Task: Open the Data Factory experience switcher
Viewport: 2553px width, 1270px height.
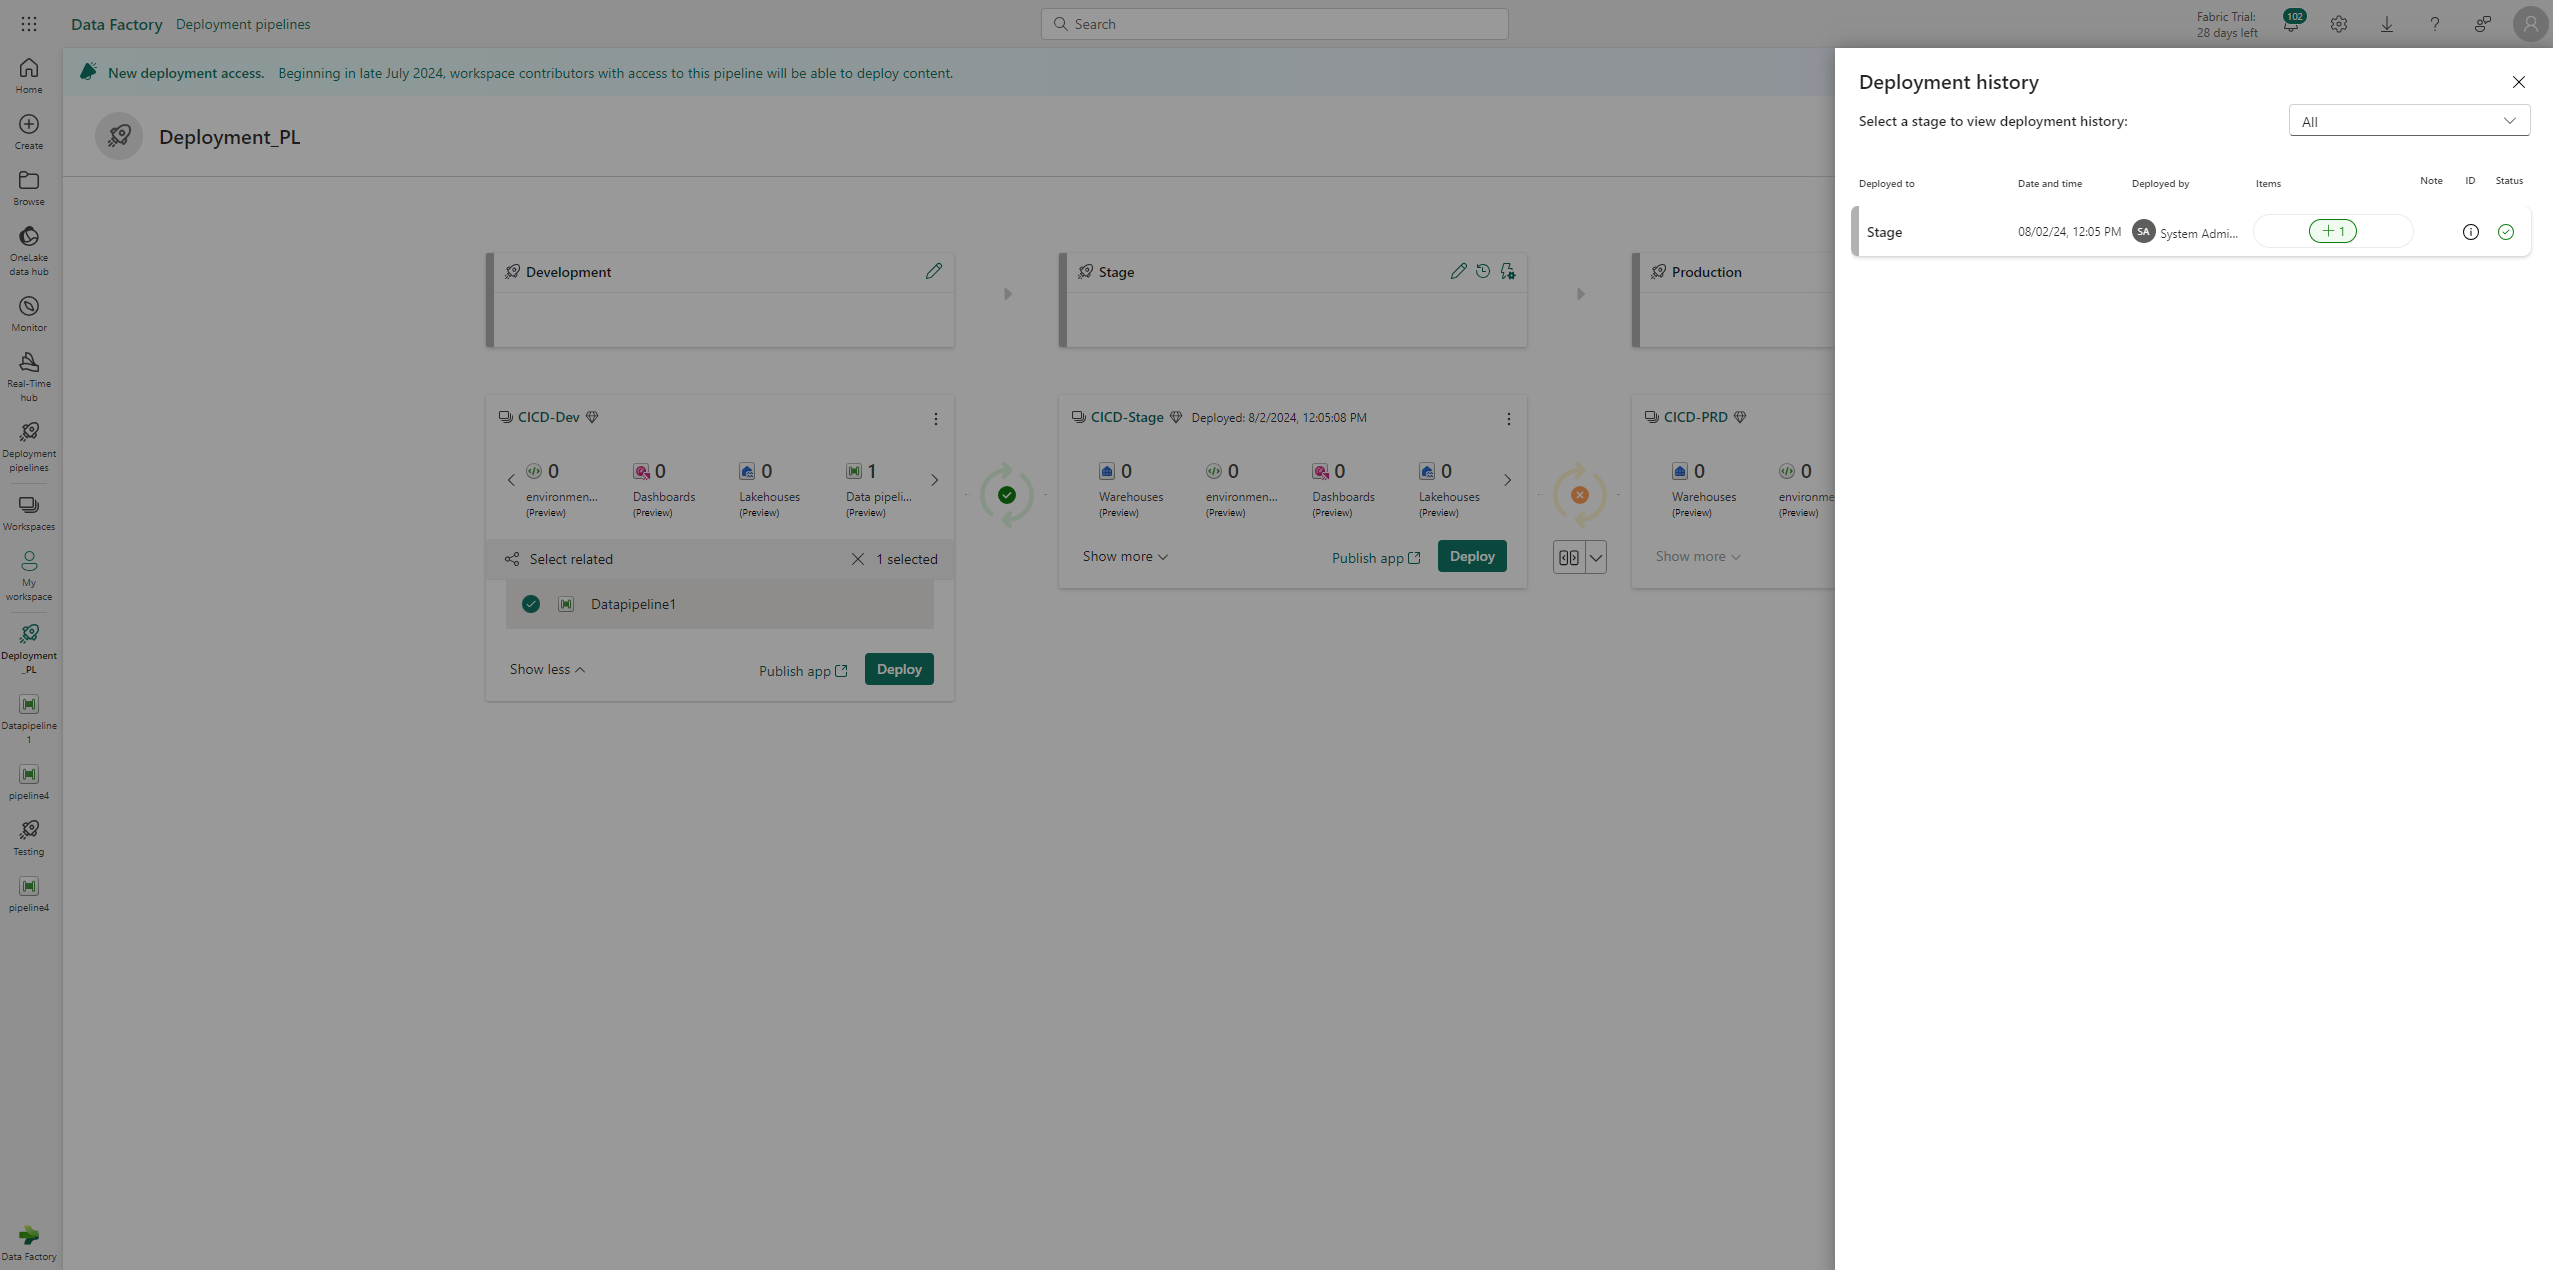Action: click(x=29, y=1243)
